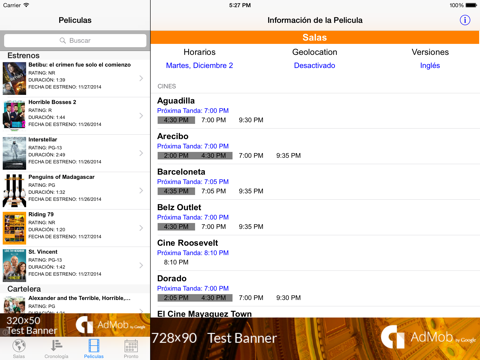Open Arecibo cinema name
This screenshot has width=480, height=360.
click(x=173, y=136)
